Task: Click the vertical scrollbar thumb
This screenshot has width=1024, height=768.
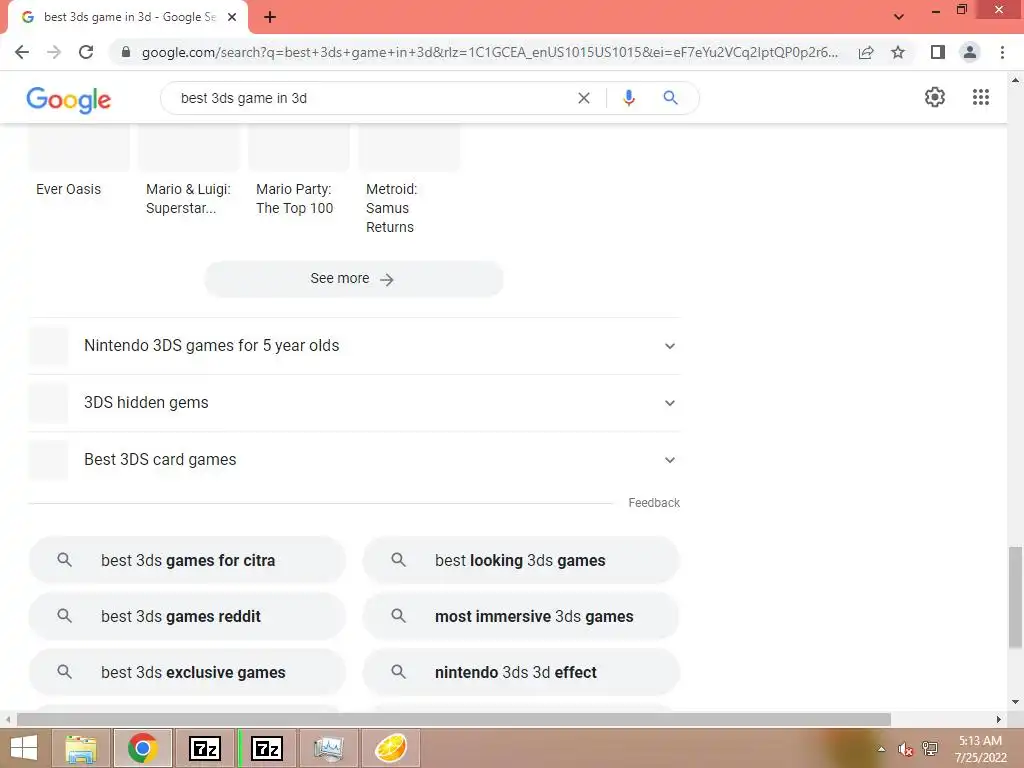Action: (1015, 598)
